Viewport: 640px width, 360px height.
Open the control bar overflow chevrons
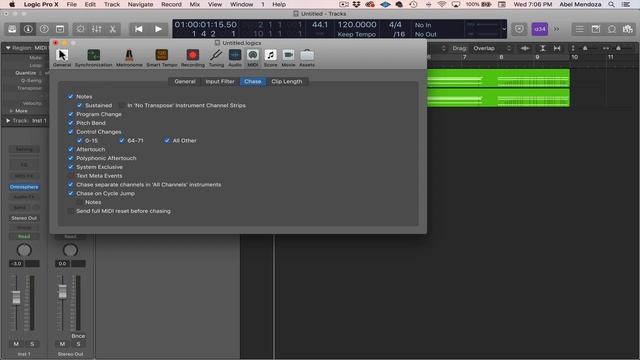click(x=556, y=29)
